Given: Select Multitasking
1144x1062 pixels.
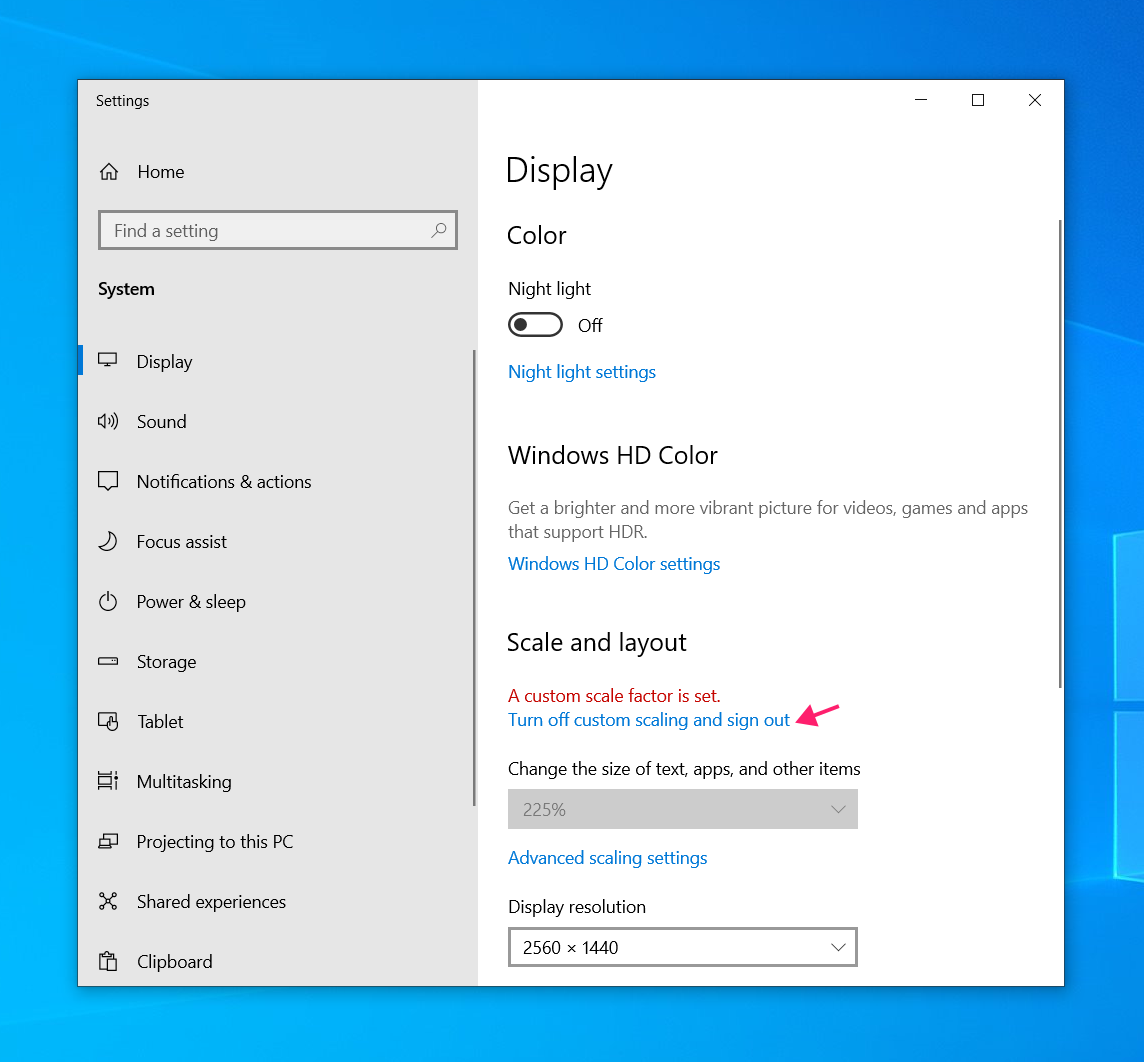Looking at the screenshot, I should tap(276, 781).
